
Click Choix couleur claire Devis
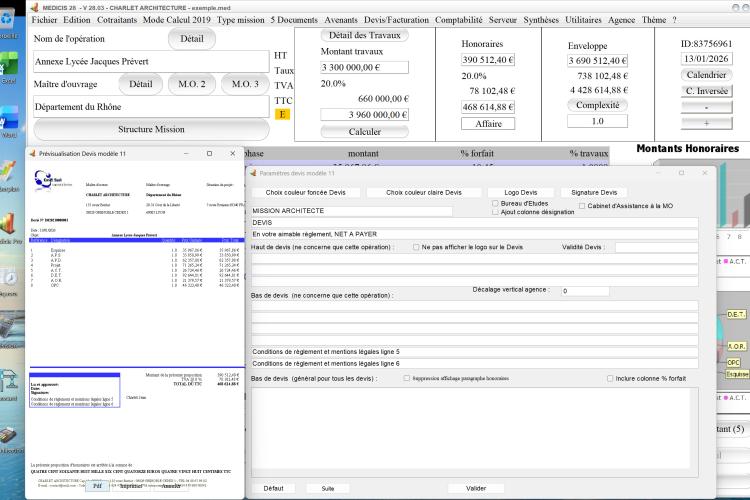point(424,192)
